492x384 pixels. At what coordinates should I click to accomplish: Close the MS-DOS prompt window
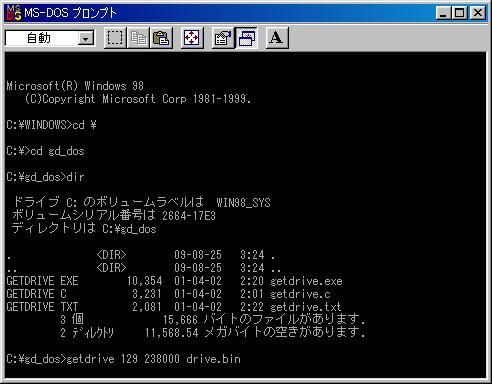click(x=478, y=13)
